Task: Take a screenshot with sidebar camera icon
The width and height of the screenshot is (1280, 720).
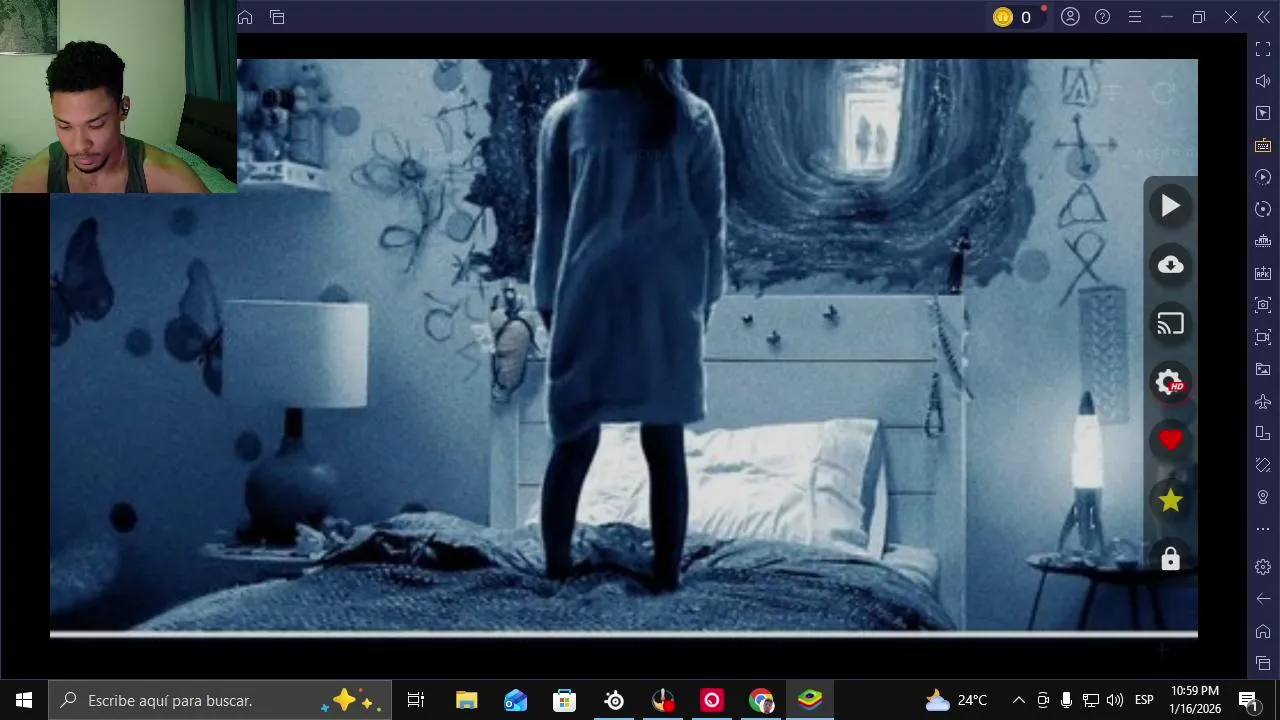Action: [1263, 305]
